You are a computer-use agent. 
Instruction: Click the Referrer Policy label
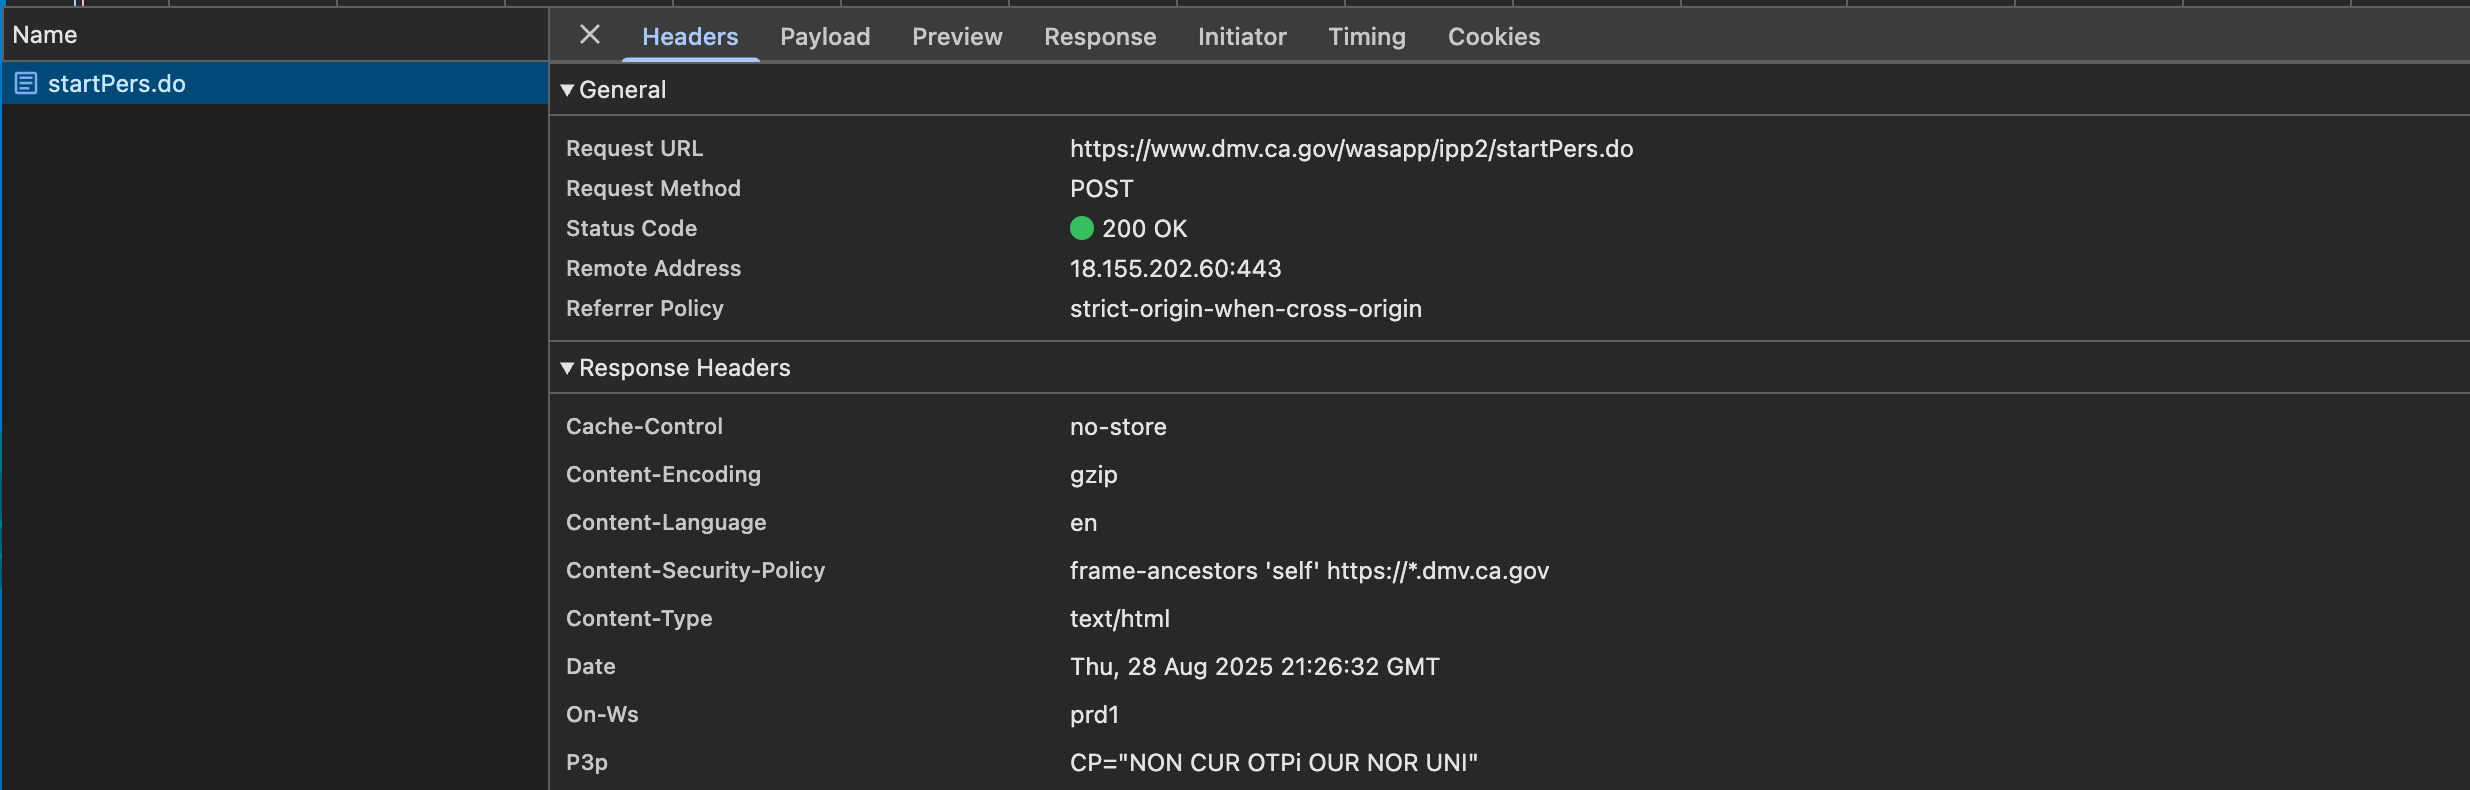[644, 309]
